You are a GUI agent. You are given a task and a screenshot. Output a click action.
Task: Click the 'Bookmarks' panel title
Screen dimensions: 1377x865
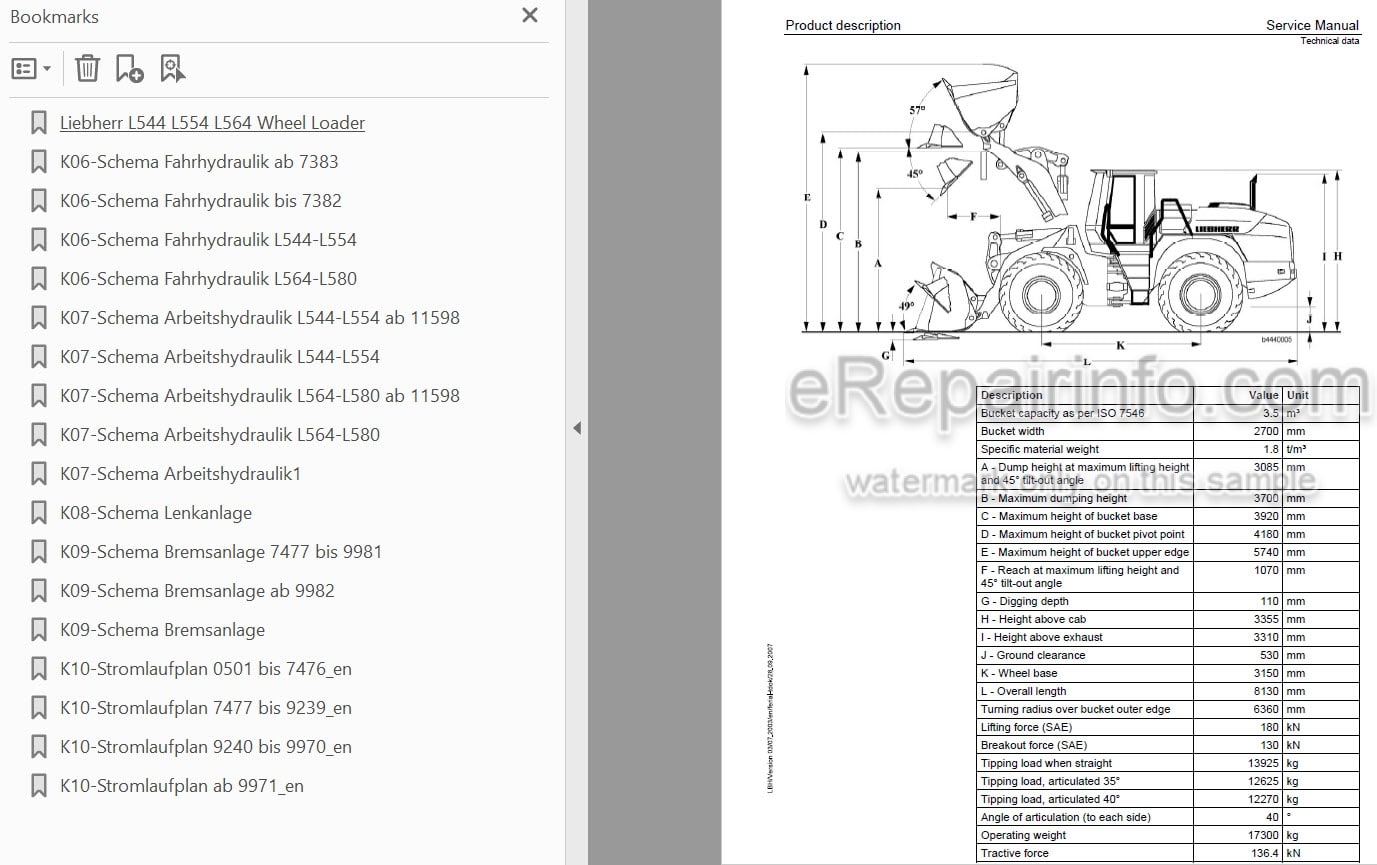[54, 16]
